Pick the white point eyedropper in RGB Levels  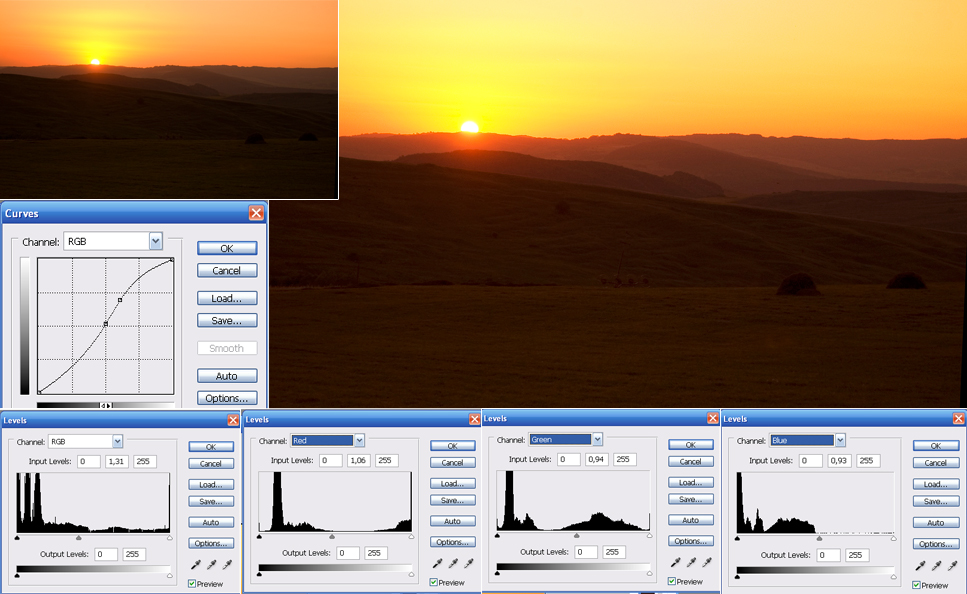pyautogui.click(x=227, y=565)
